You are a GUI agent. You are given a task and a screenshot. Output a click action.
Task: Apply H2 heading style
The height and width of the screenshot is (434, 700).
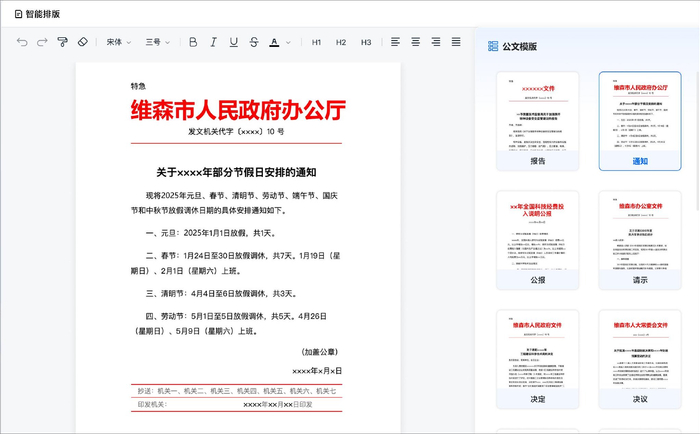pos(341,42)
